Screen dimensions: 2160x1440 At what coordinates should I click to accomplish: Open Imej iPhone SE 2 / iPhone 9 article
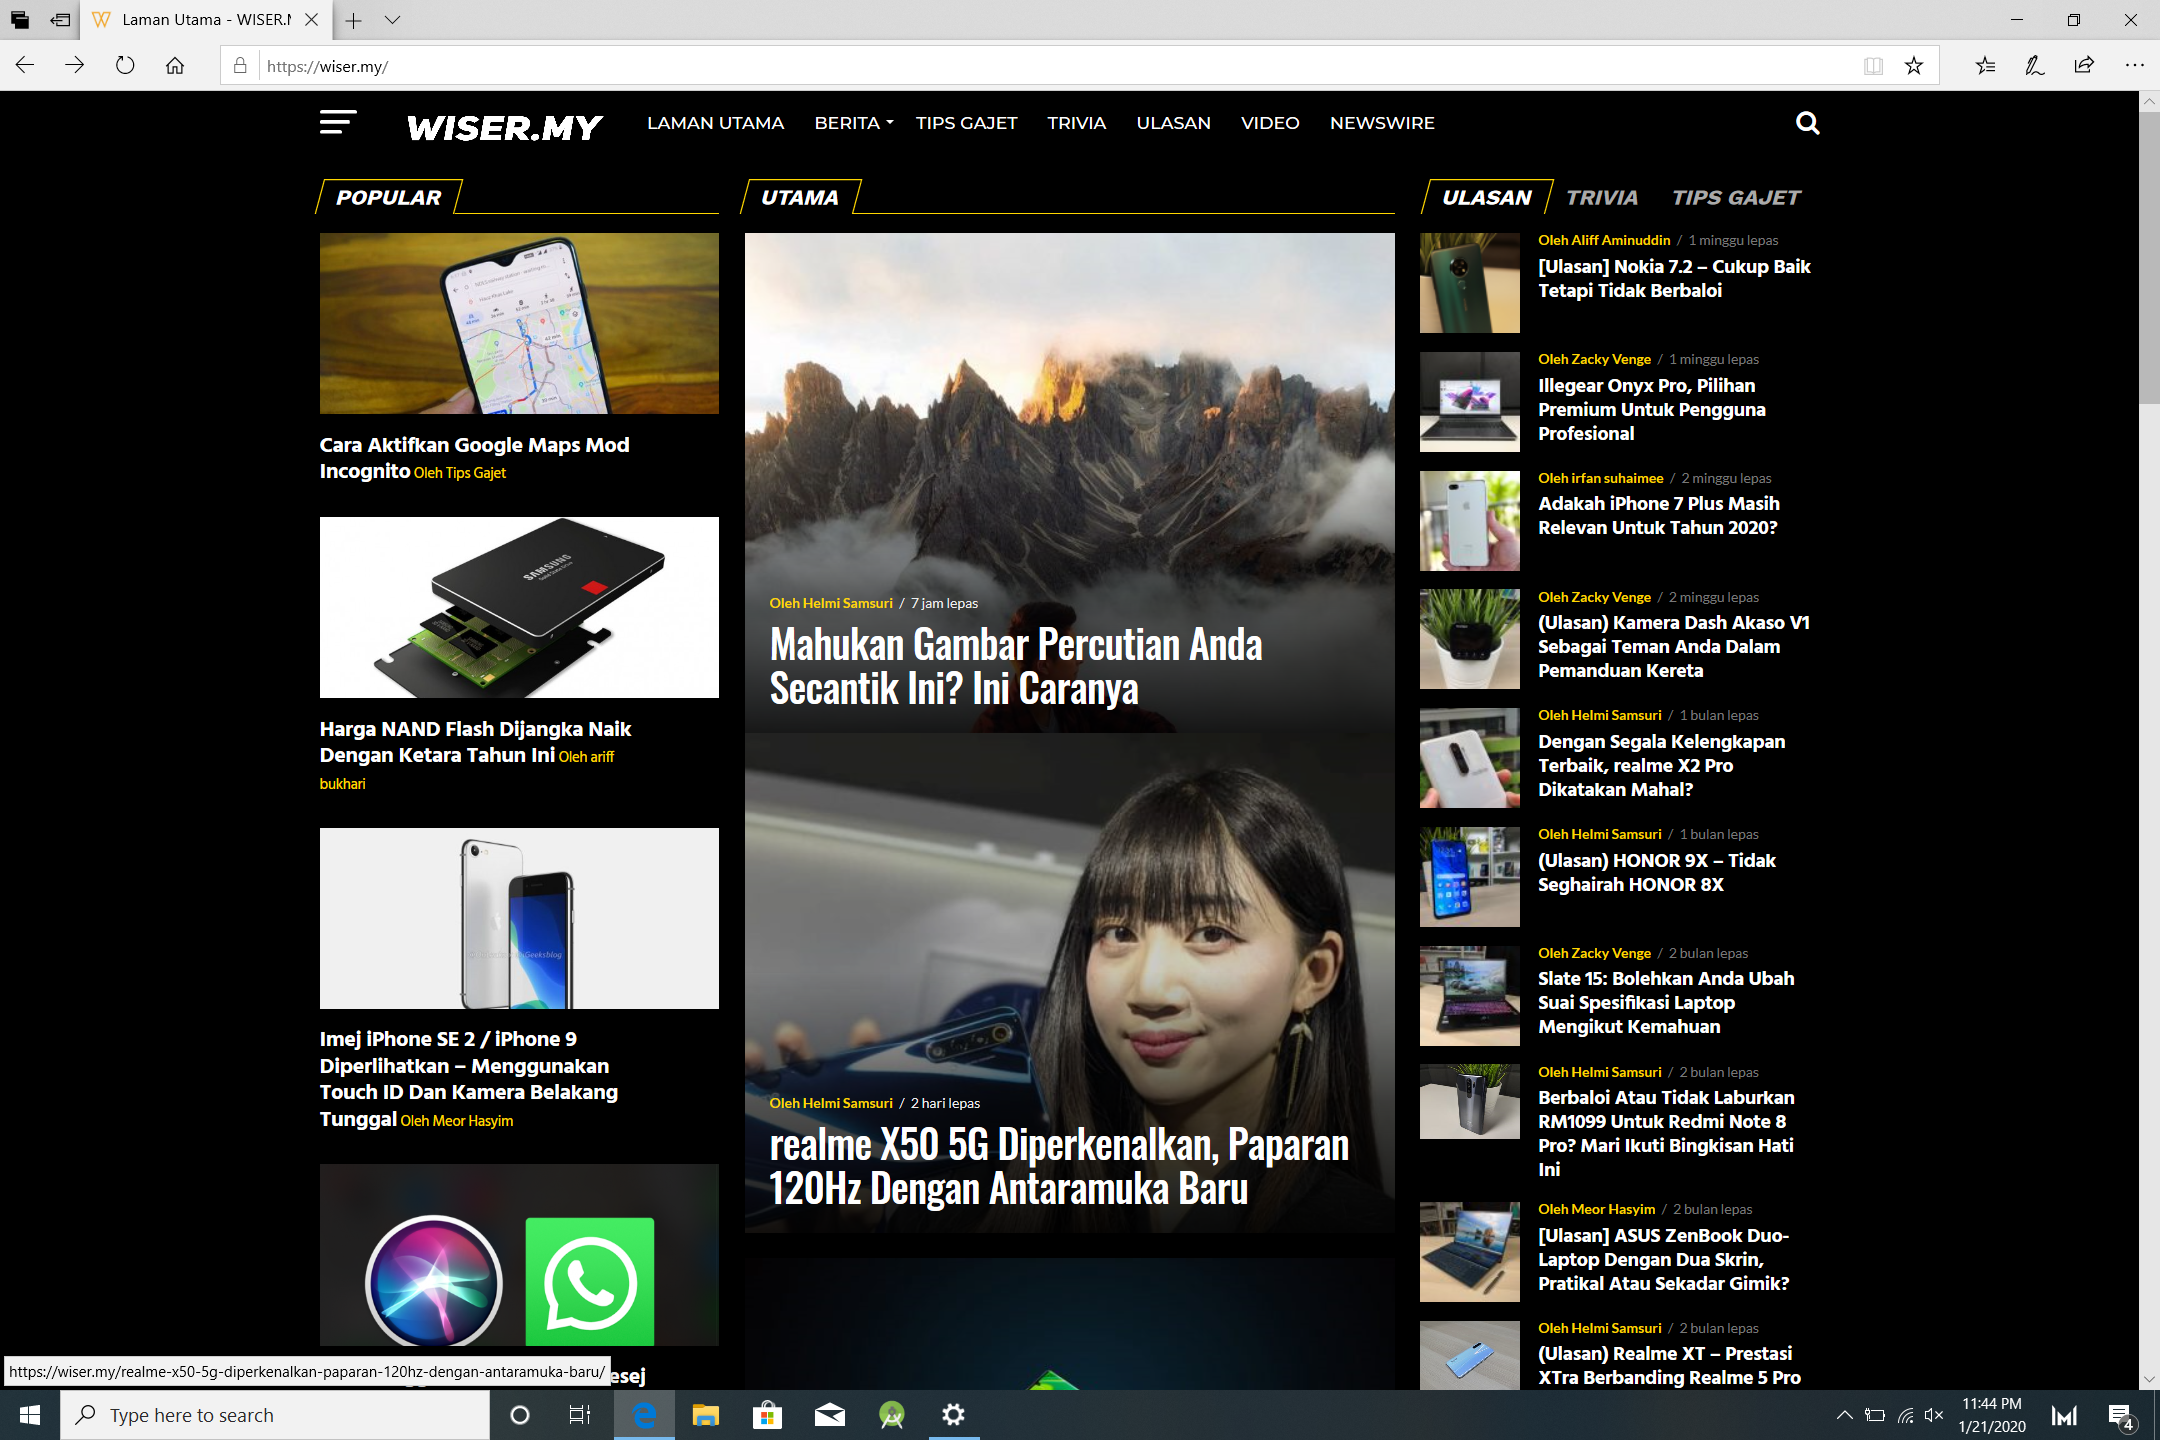pyautogui.click(x=469, y=1079)
